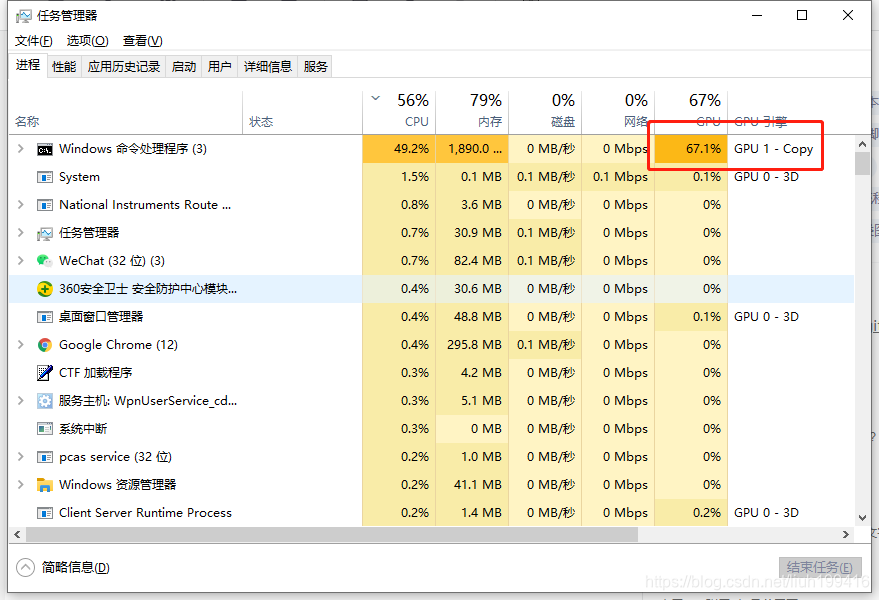This screenshot has height=600, width=879.
Task: Click the 295.8 MB memory cell
Action: tap(472, 345)
